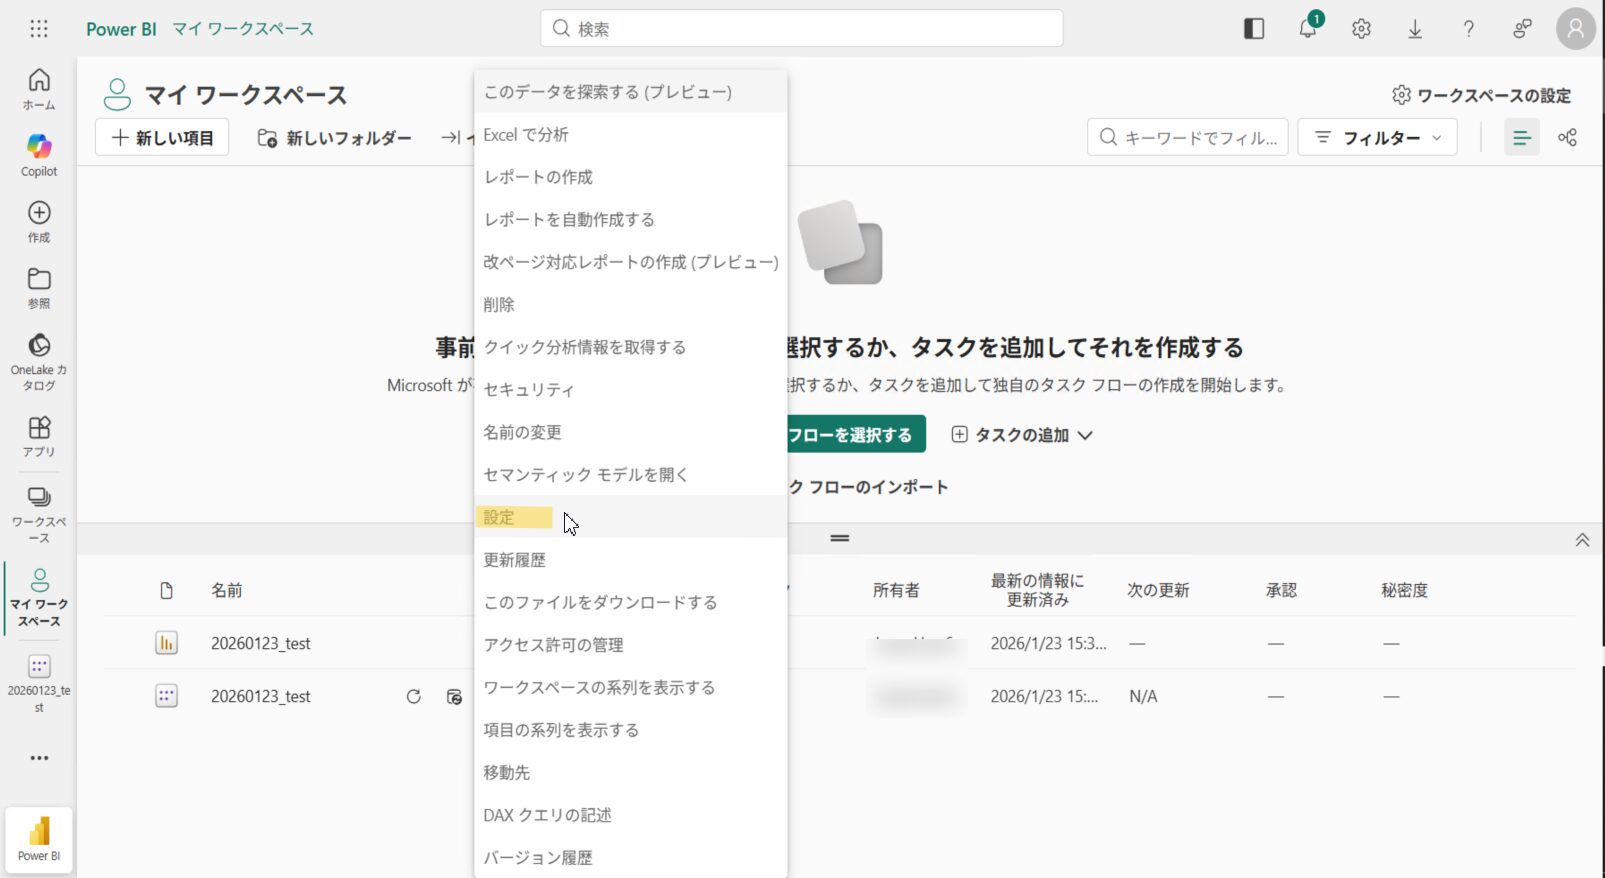The image size is (1605, 878).
Task: Click the download icon in header
Action: [x=1415, y=29]
